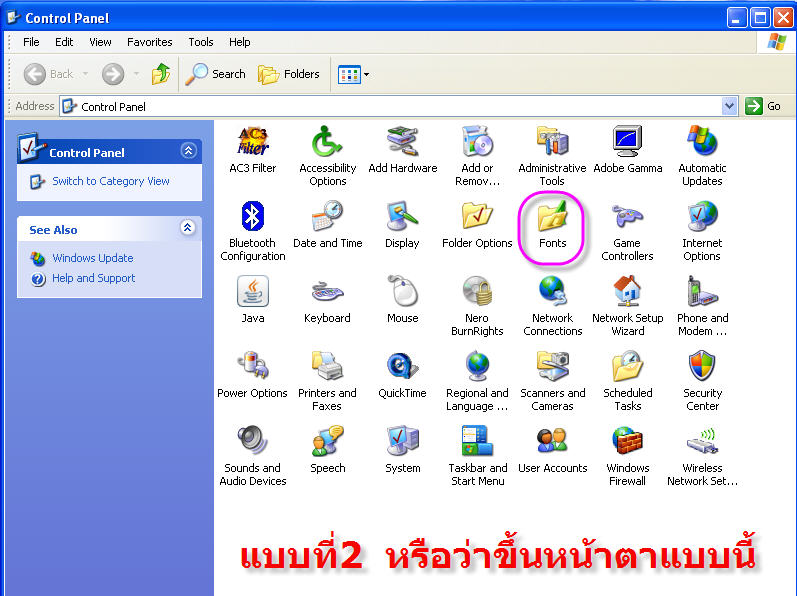Go up one folder level
The height and width of the screenshot is (596, 797).
click(161, 74)
